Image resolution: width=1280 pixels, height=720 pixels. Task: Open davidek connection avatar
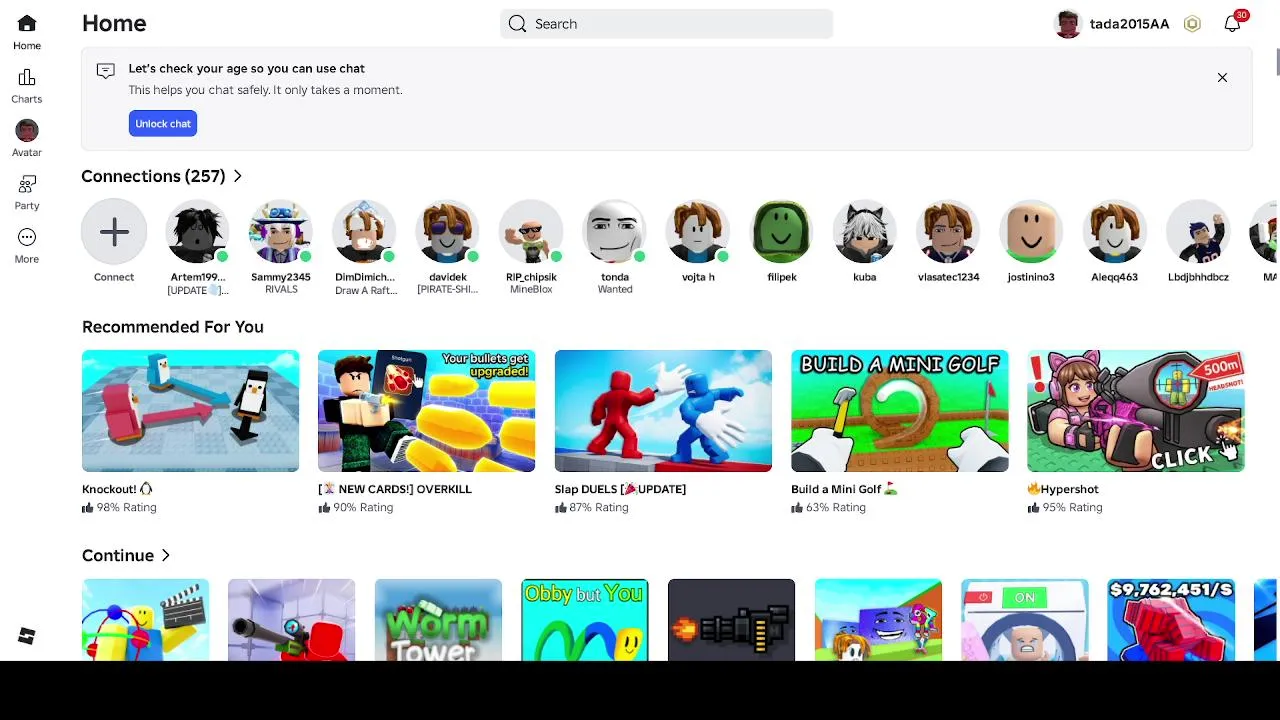(x=448, y=232)
